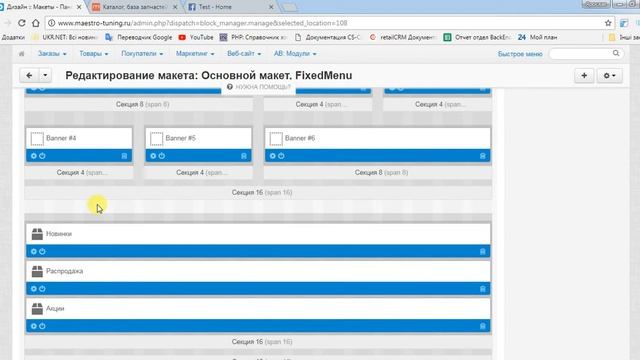Toggle power icon of Новинки block
Viewport: 640px width, 360px height.
pyautogui.click(x=42, y=251)
